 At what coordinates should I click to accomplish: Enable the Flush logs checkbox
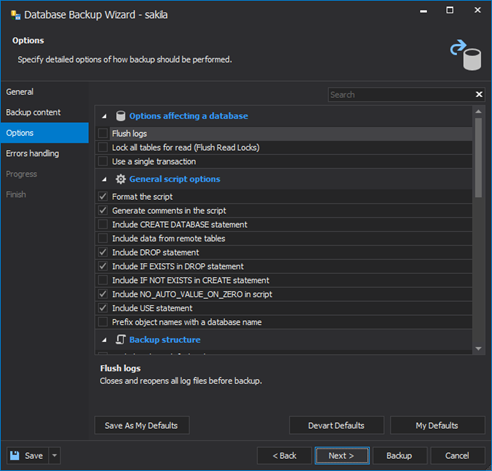point(103,133)
